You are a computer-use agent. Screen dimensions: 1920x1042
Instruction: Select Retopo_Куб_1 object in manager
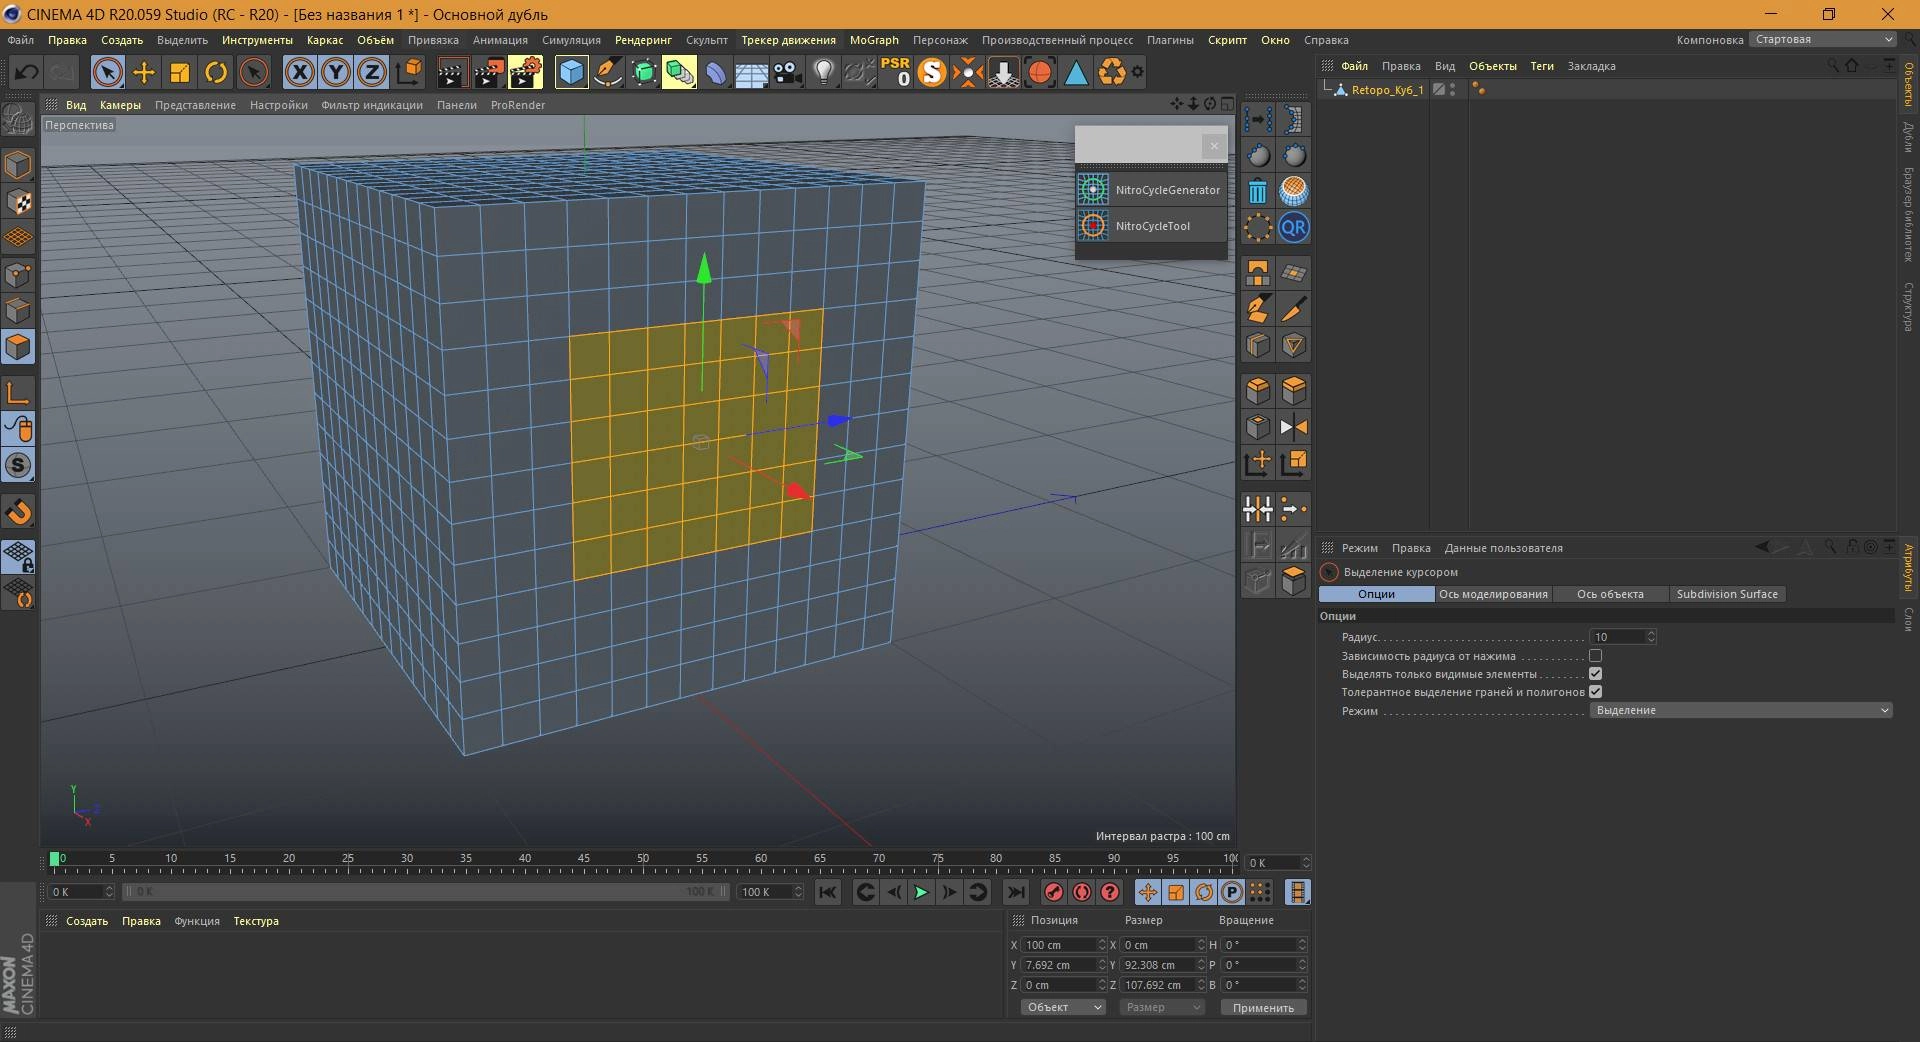click(1387, 90)
